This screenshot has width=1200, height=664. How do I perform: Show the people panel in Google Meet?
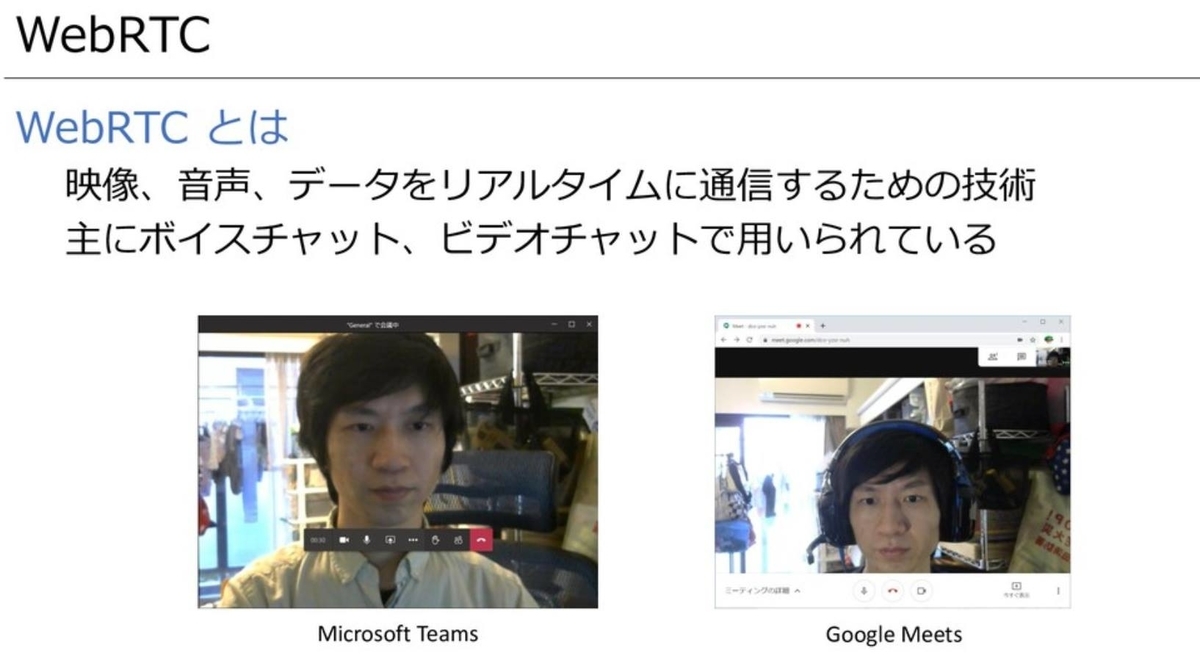click(x=993, y=356)
